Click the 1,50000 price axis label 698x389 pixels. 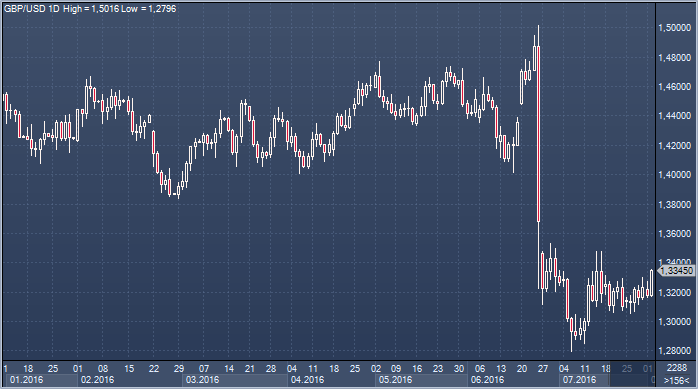point(674,28)
